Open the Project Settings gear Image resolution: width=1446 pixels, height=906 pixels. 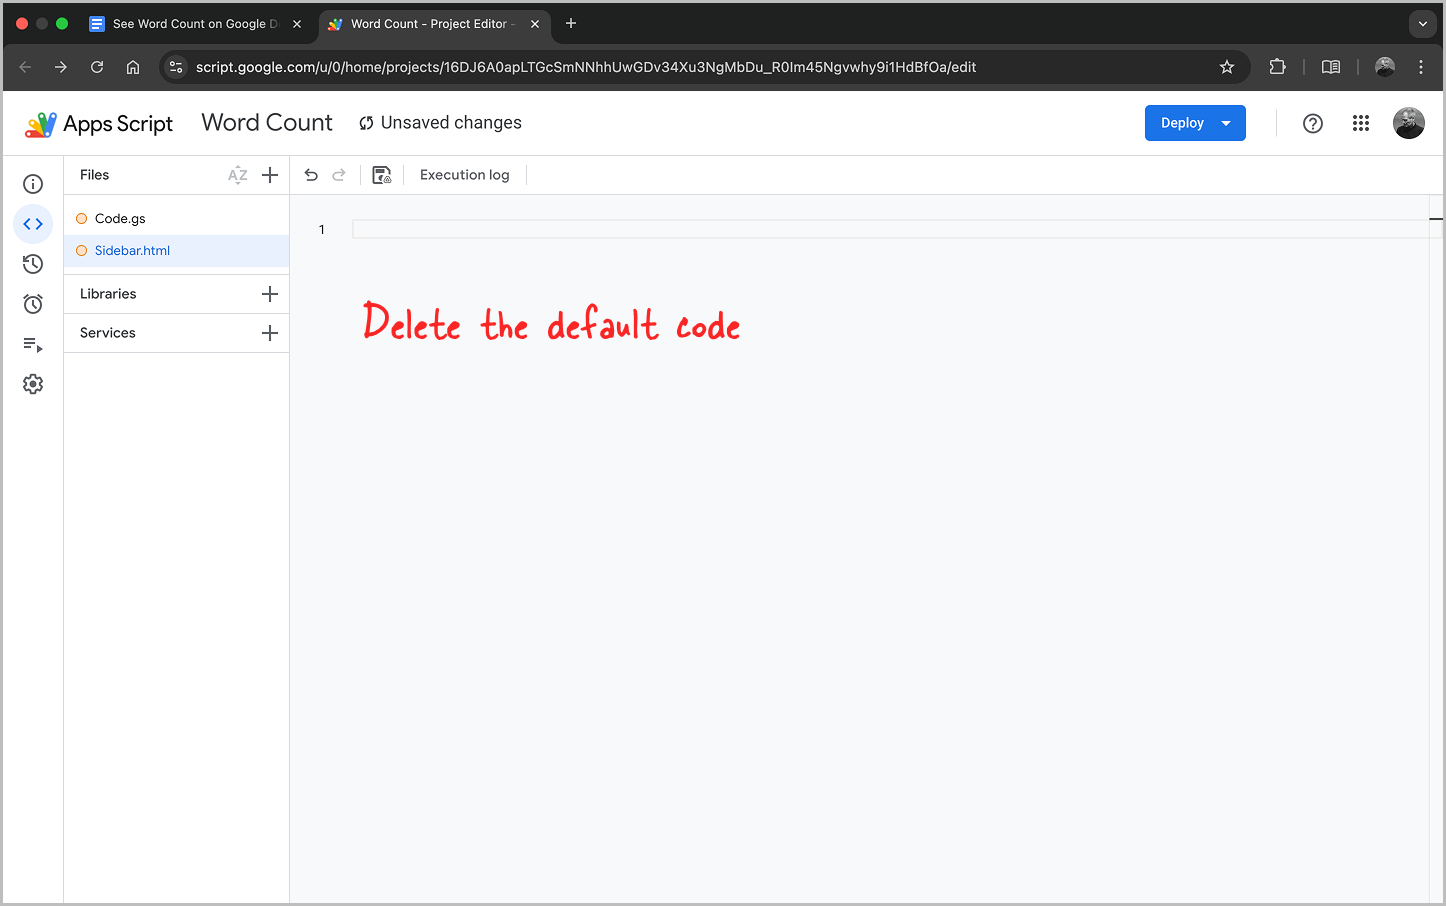click(x=33, y=383)
